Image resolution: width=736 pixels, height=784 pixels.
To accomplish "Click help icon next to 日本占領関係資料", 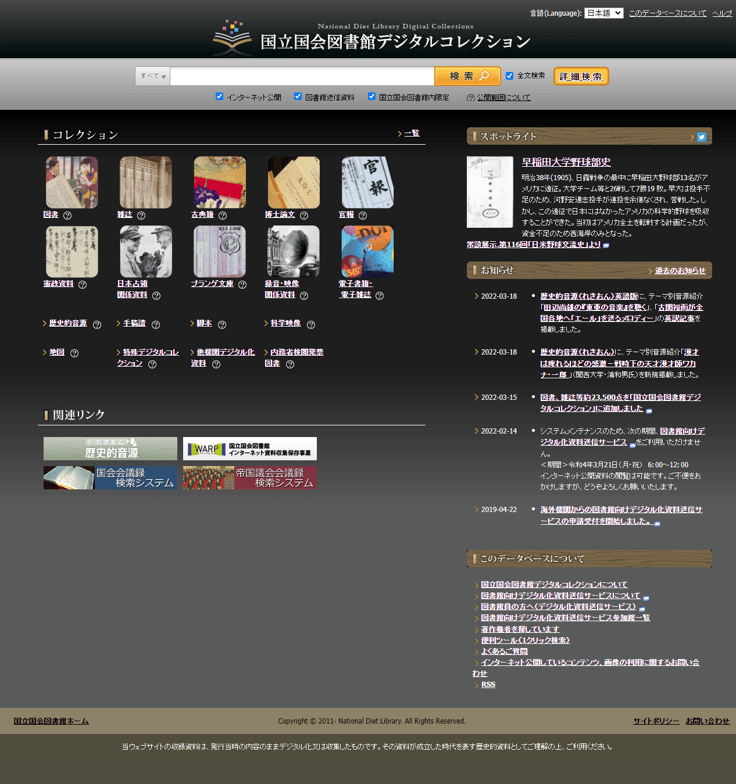I will 156,296.
